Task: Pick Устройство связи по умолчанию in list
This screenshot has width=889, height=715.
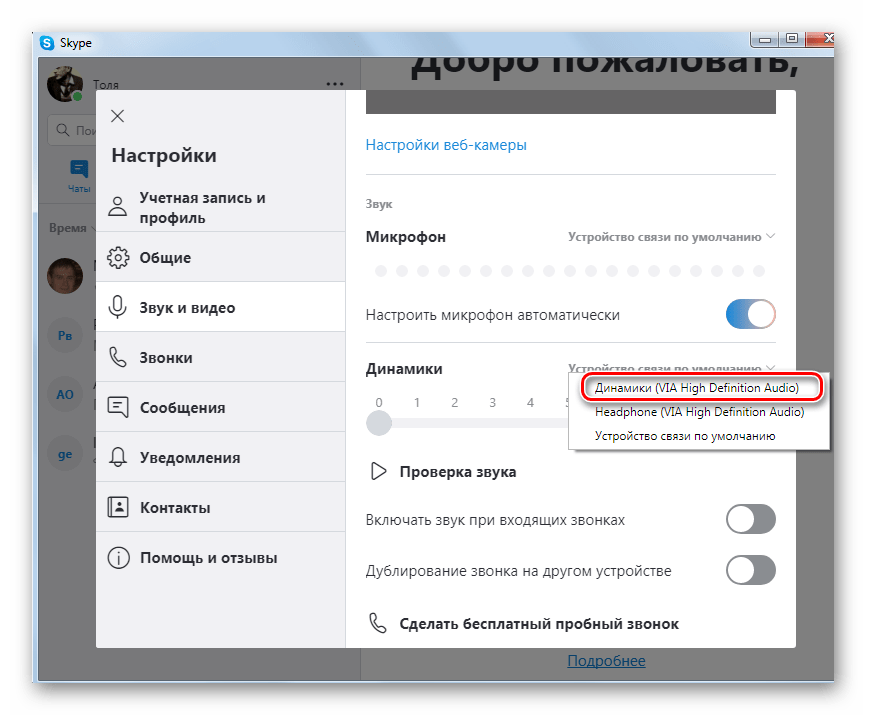Action: (685, 436)
